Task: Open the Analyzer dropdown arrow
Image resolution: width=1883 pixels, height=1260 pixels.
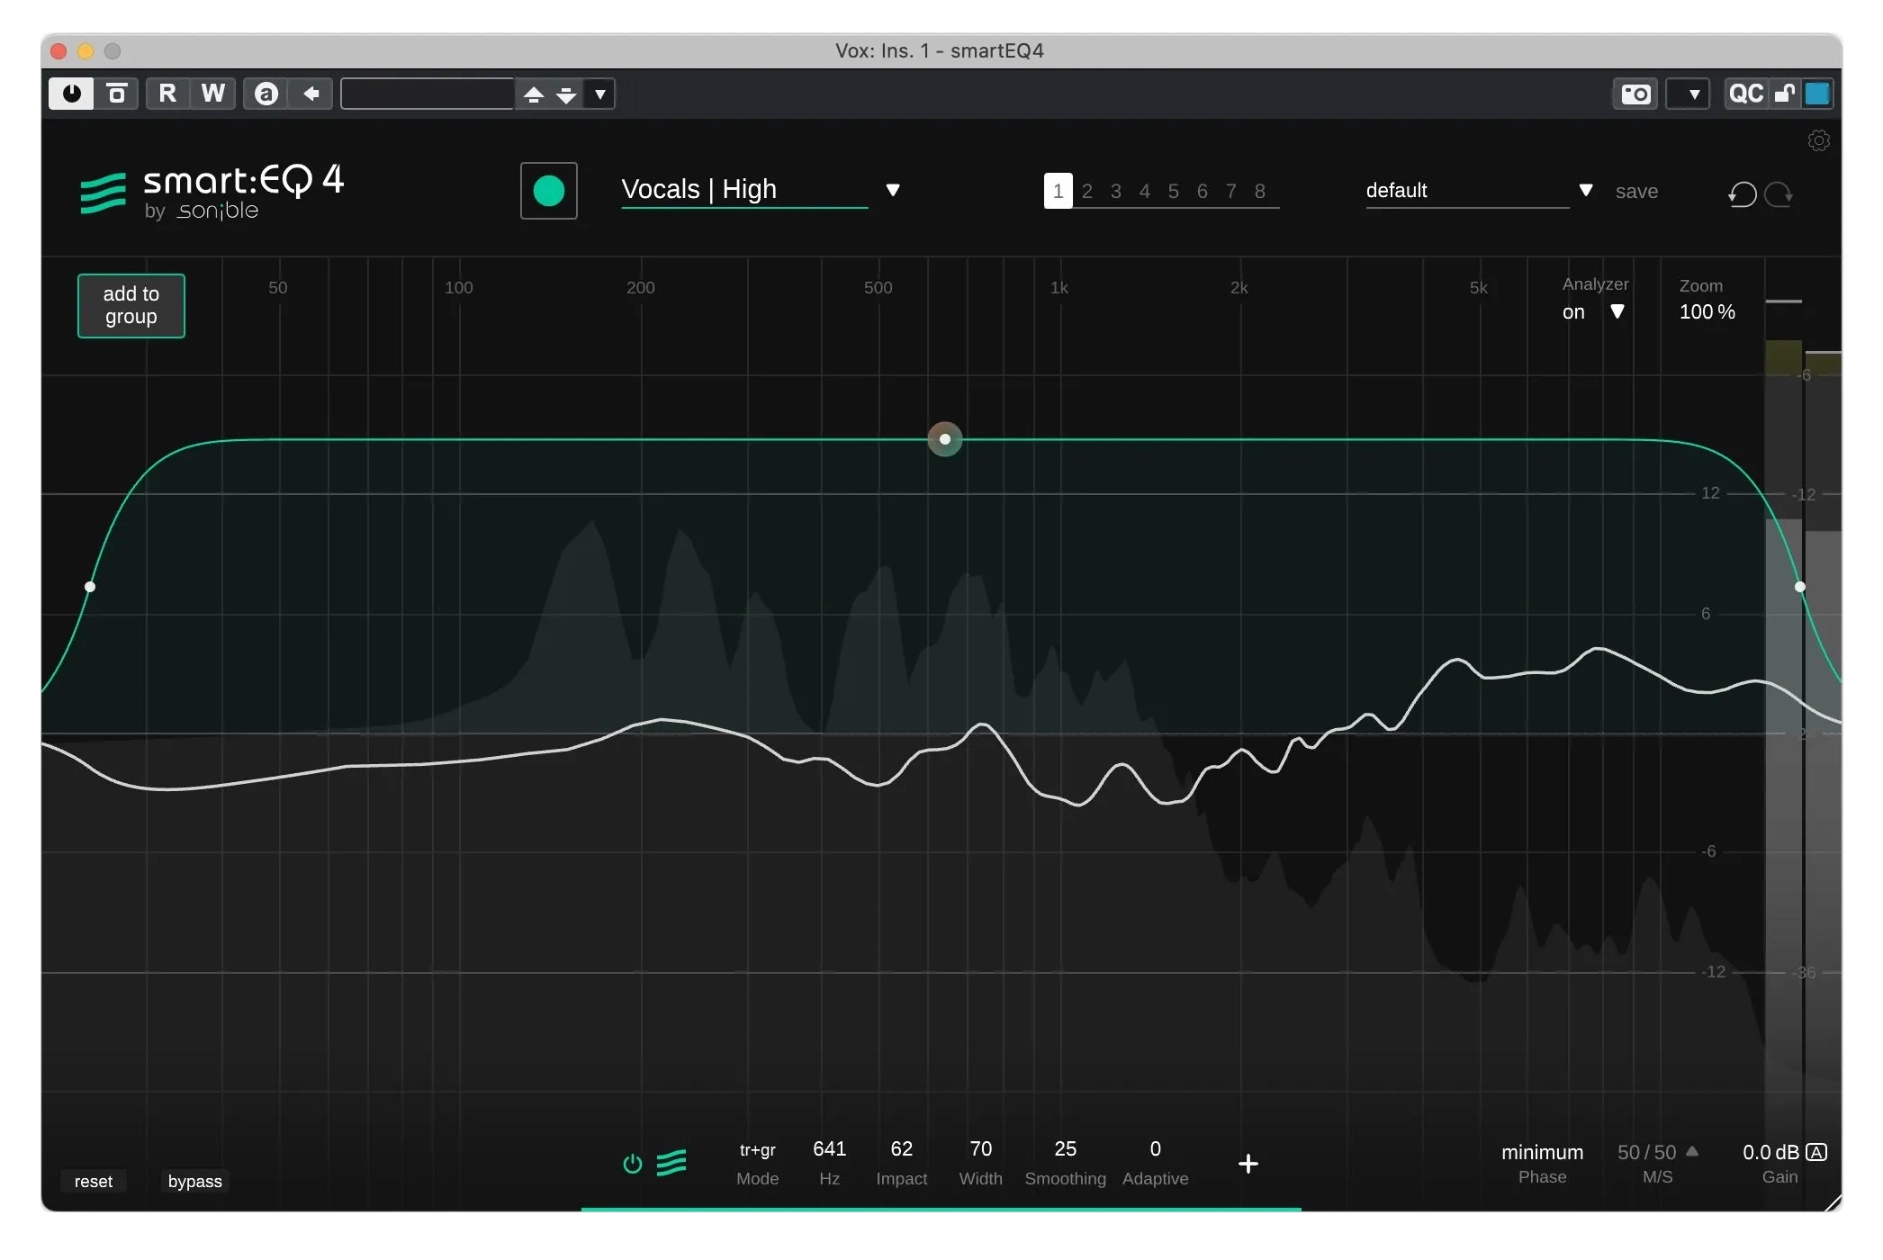Action: 1618,312
